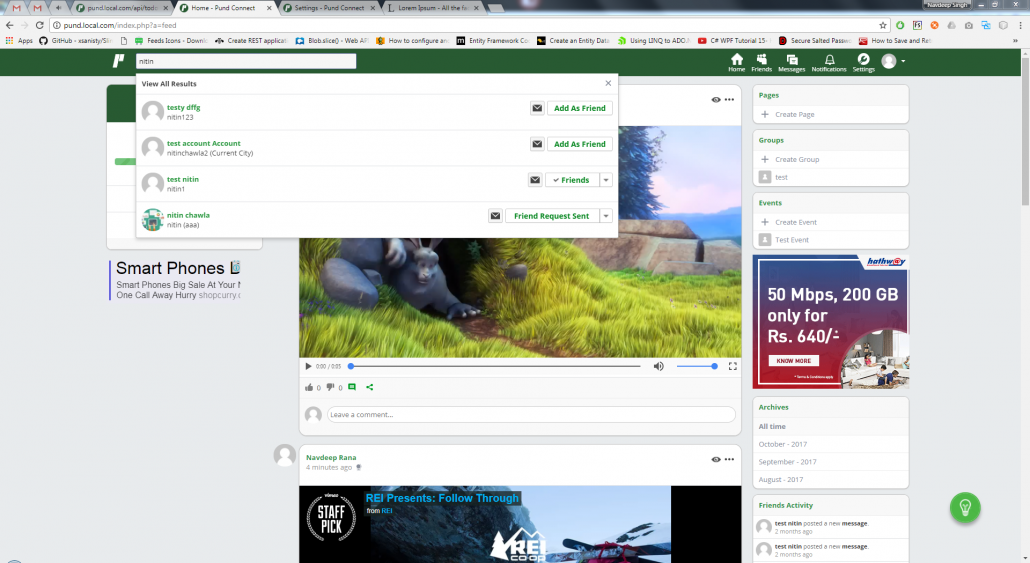The width and height of the screenshot is (1030, 563).
Task: Click nitin chawla avatar thumbnail
Action: pos(152,219)
